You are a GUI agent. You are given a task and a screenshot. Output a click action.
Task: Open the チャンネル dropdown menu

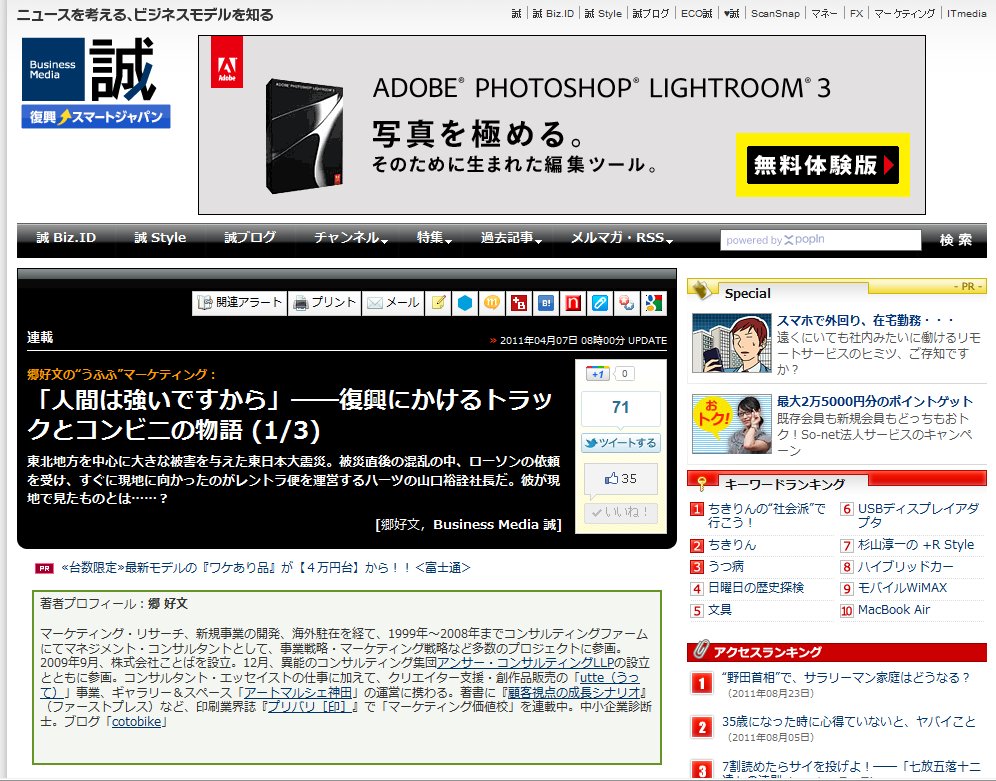pos(351,238)
